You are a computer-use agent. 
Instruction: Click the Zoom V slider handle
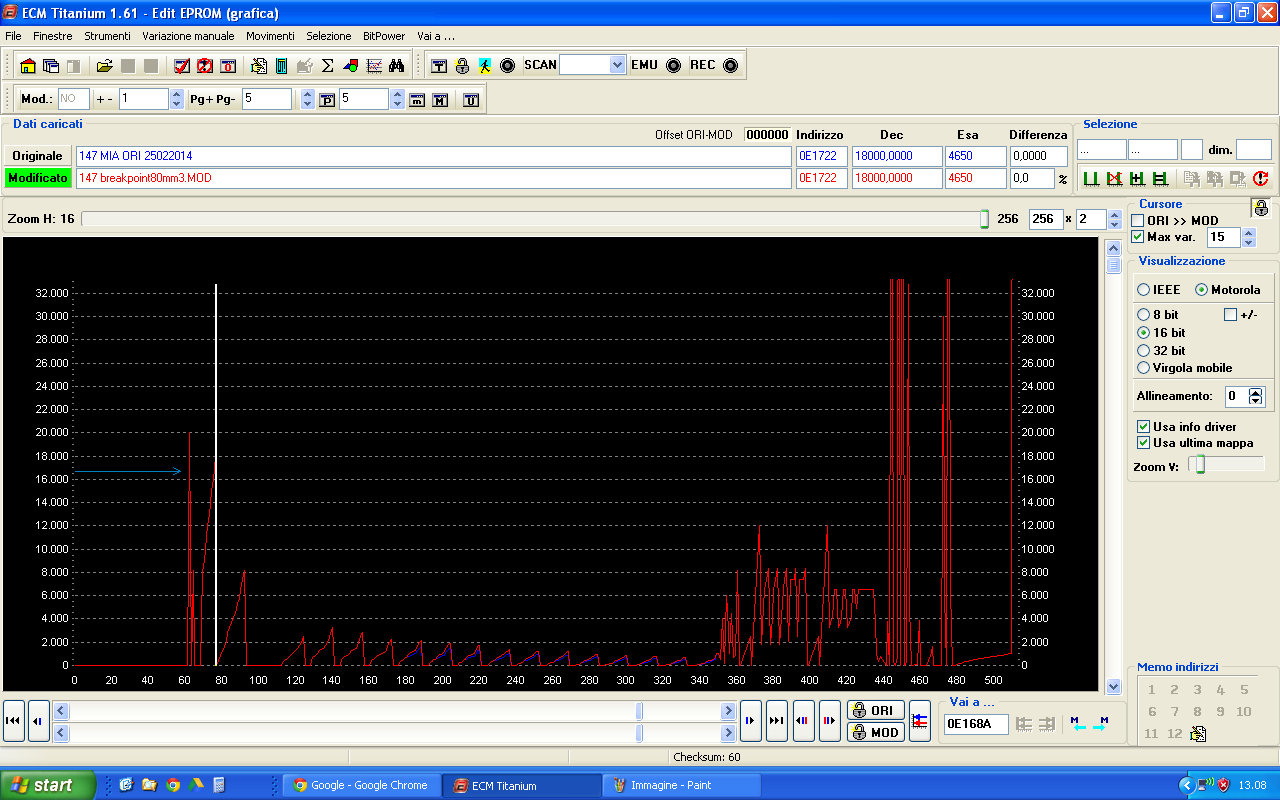pyautogui.click(x=1201, y=465)
